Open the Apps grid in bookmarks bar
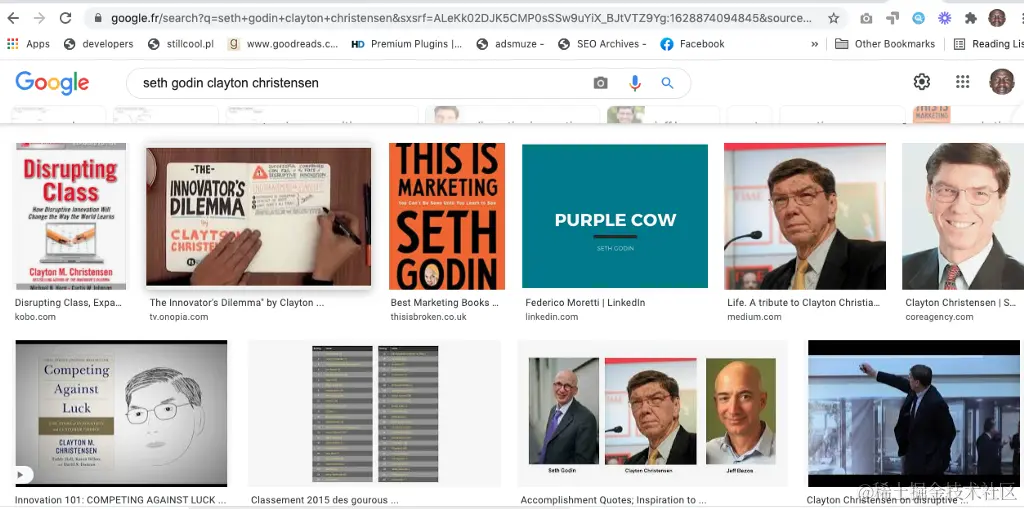 tap(28, 44)
